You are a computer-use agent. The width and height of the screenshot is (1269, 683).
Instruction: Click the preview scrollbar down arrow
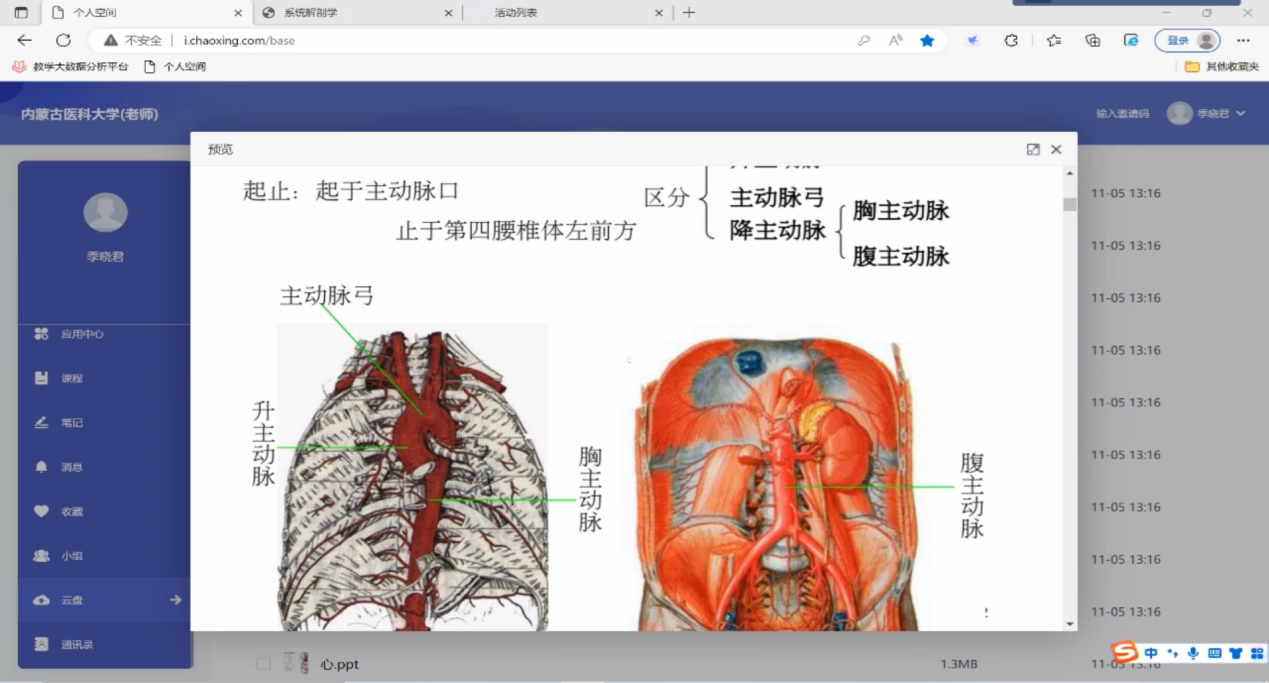tap(1070, 623)
